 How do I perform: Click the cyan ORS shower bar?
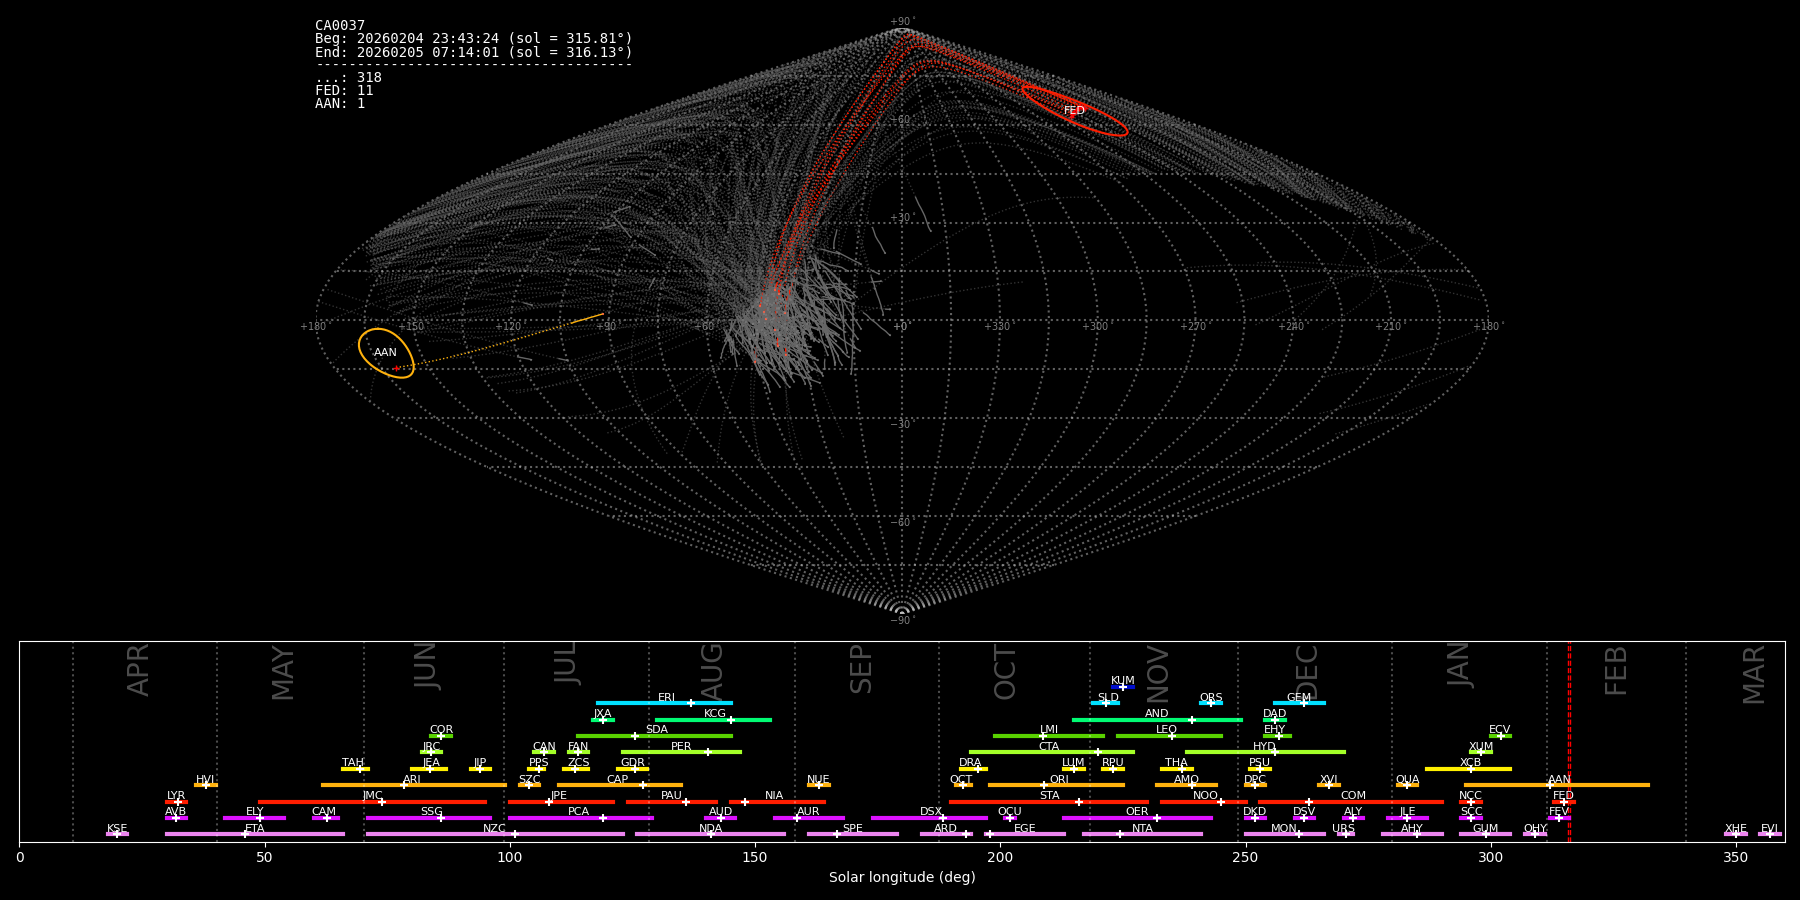click(x=1211, y=703)
